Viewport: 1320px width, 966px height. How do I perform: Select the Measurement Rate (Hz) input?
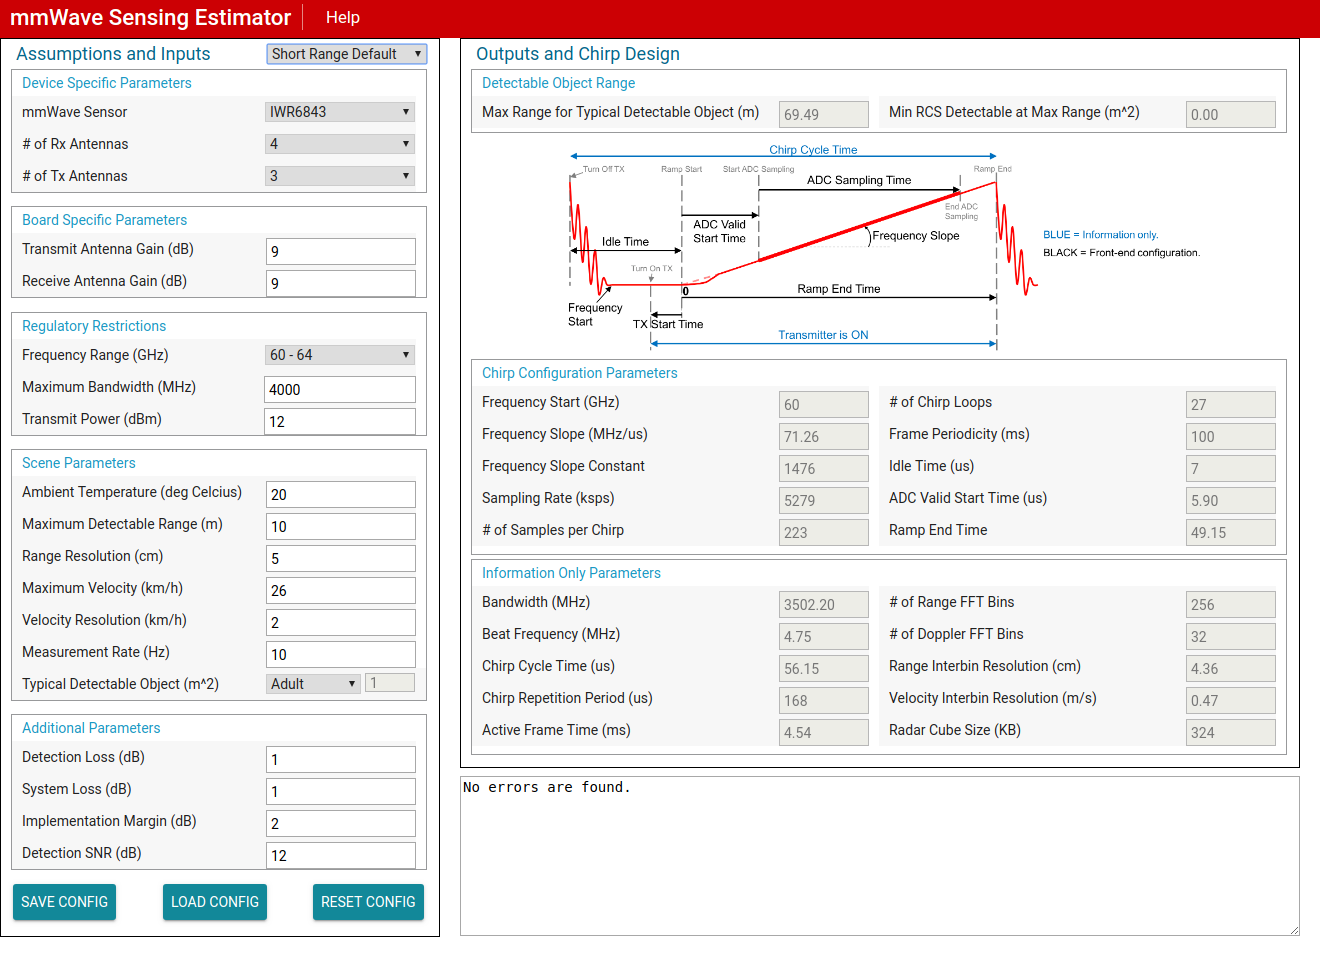[340, 654]
